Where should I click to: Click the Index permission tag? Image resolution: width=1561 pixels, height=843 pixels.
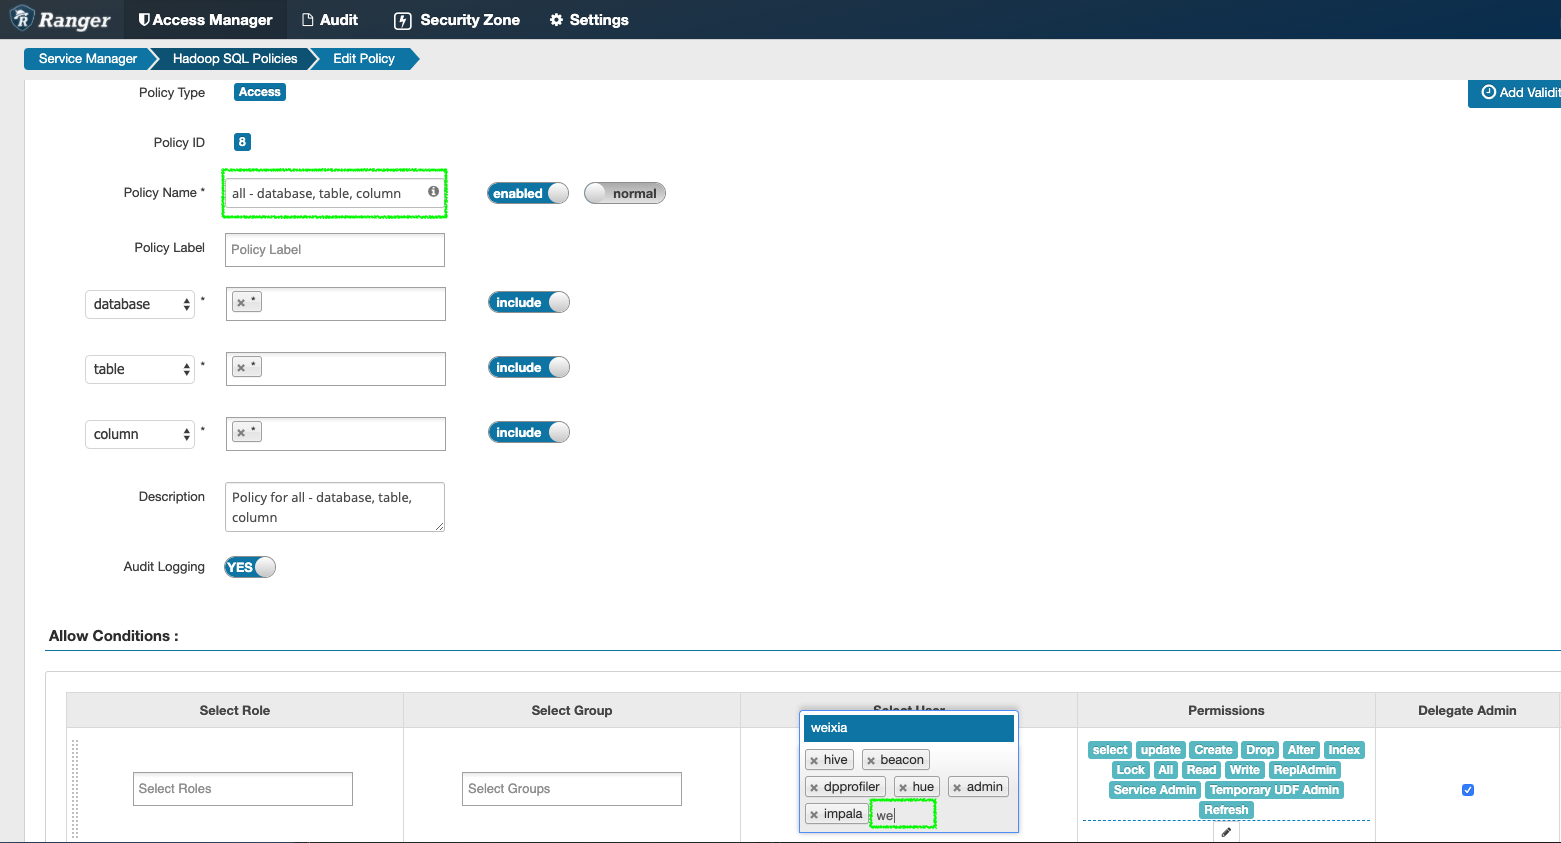click(1344, 750)
